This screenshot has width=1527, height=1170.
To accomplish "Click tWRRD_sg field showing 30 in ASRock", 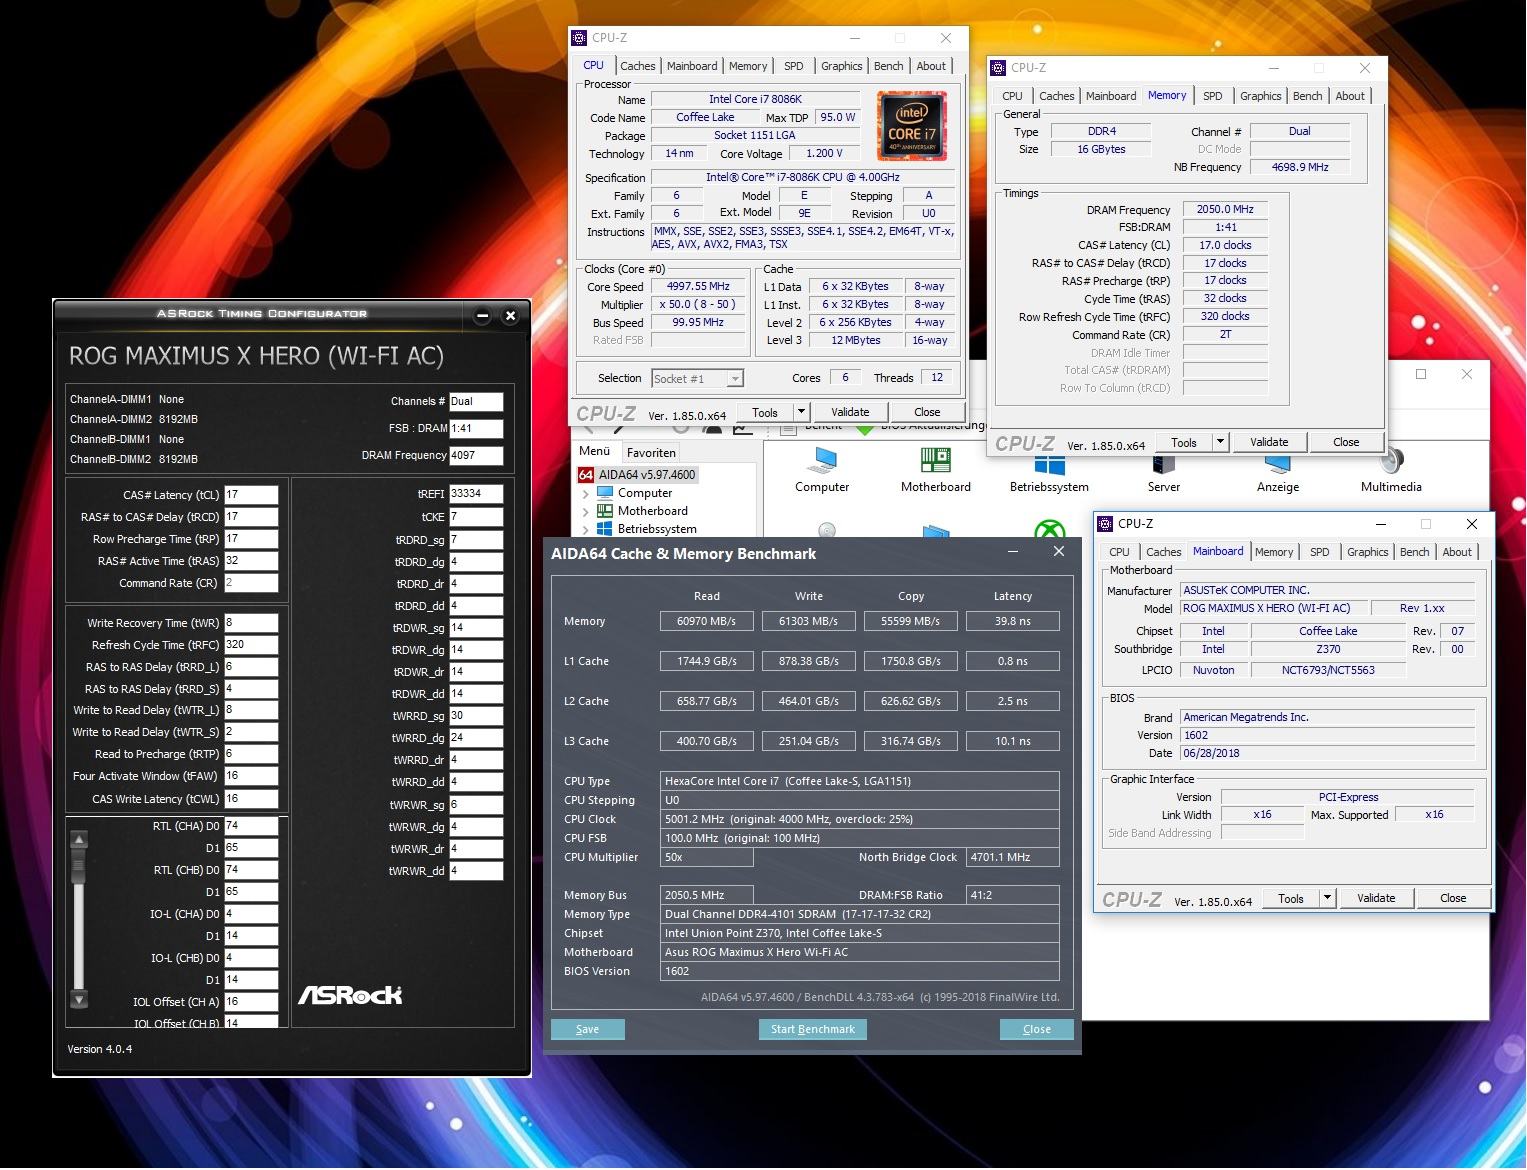I will (x=476, y=715).
